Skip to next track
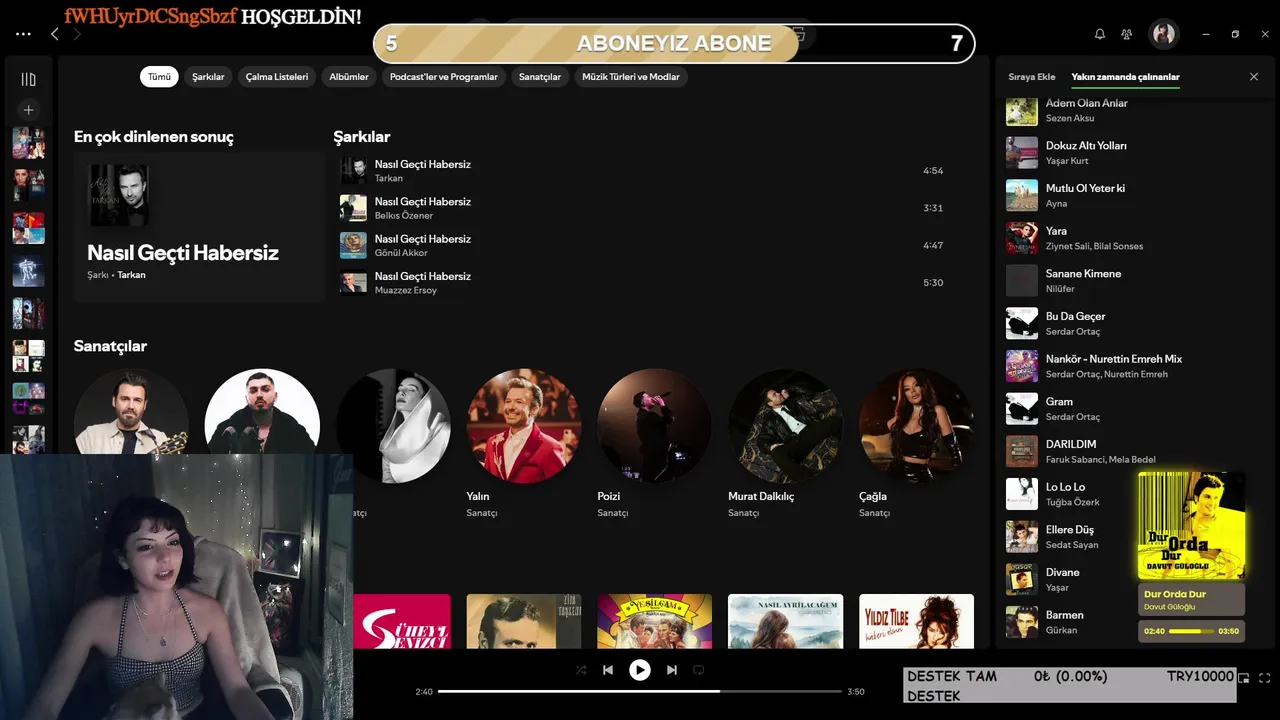 (x=672, y=670)
